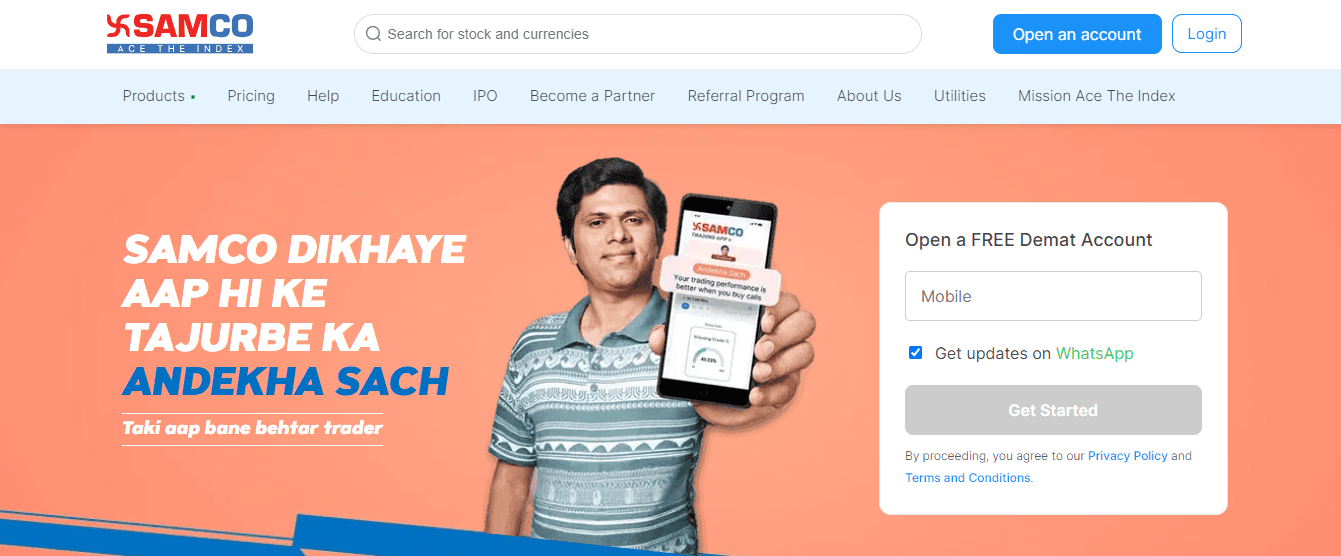Click the Mobile number input field

click(x=1053, y=296)
